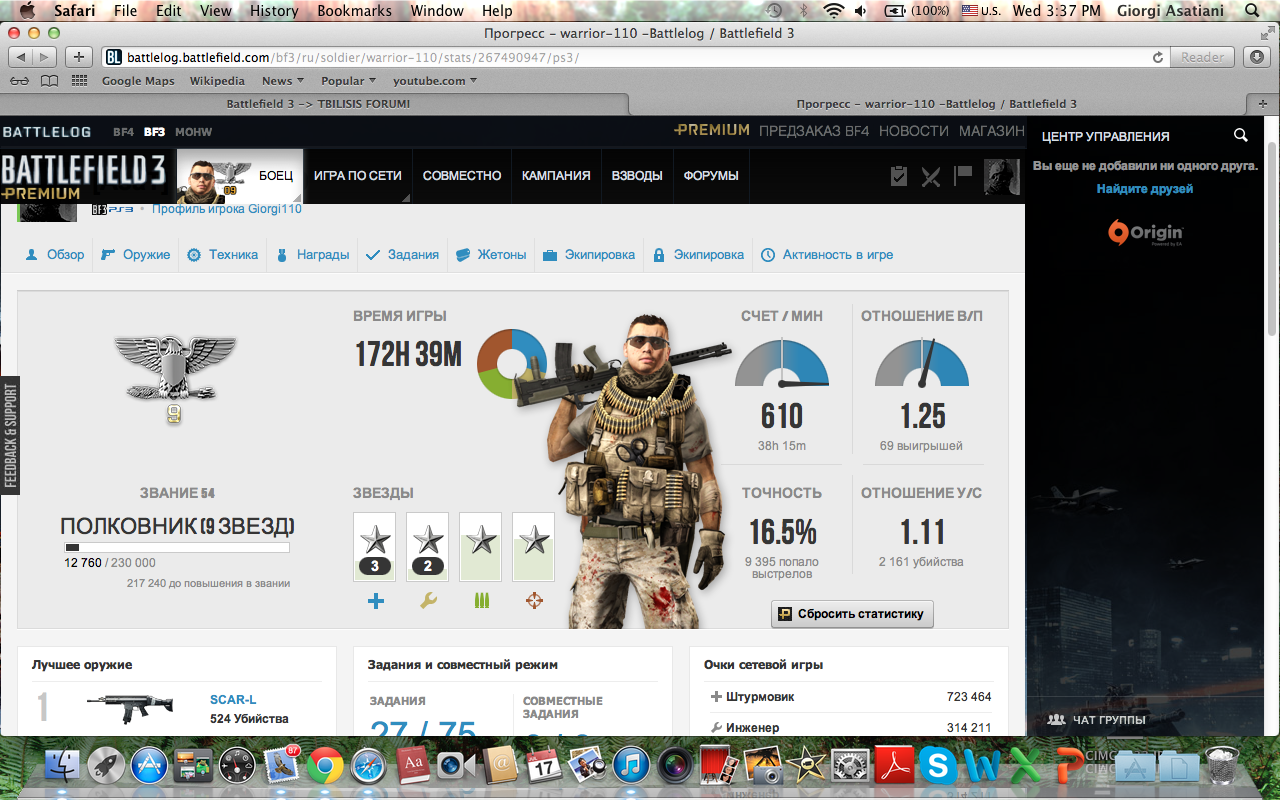This screenshot has height=800, width=1280.
Task: Open the МАГАЗИН store link
Action: pyautogui.click(x=992, y=131)
